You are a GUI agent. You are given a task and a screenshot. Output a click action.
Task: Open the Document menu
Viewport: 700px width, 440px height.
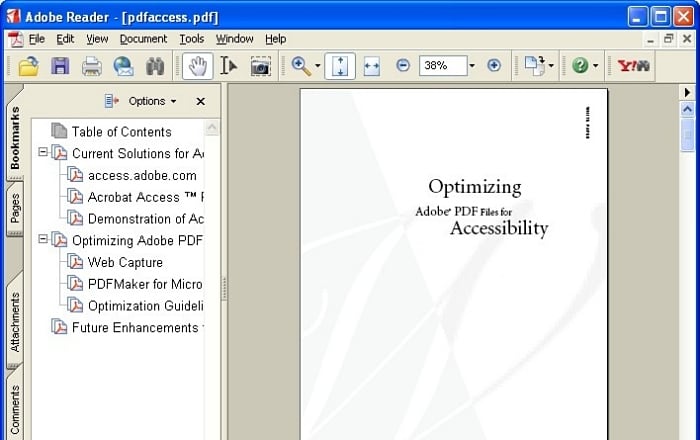pyautogui.click(x=143, y=39)
